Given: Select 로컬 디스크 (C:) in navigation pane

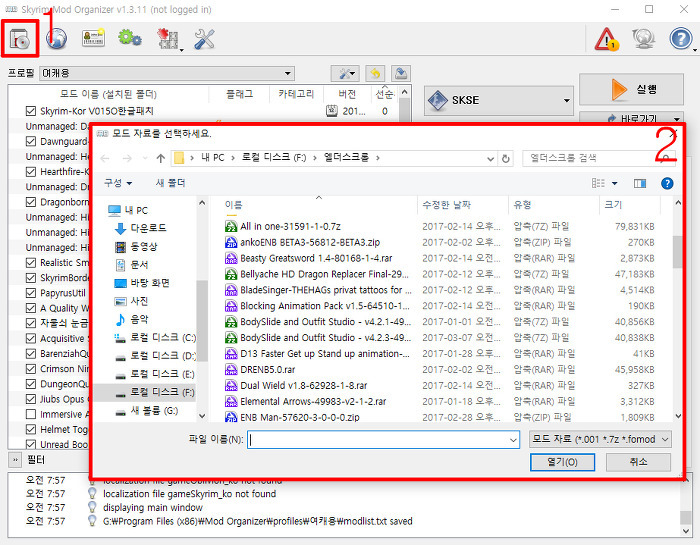Looking at the screenshot, I should [x=154, y=338].
